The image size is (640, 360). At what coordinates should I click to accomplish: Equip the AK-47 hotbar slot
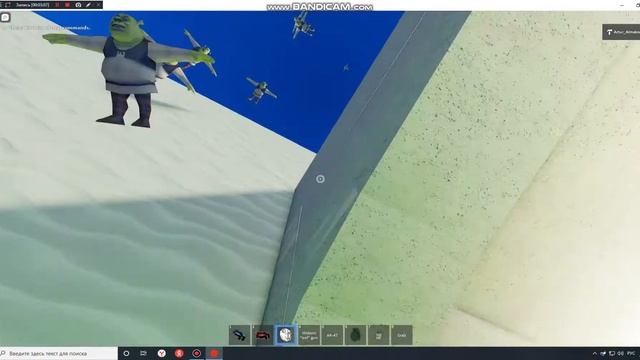[332, 335]
